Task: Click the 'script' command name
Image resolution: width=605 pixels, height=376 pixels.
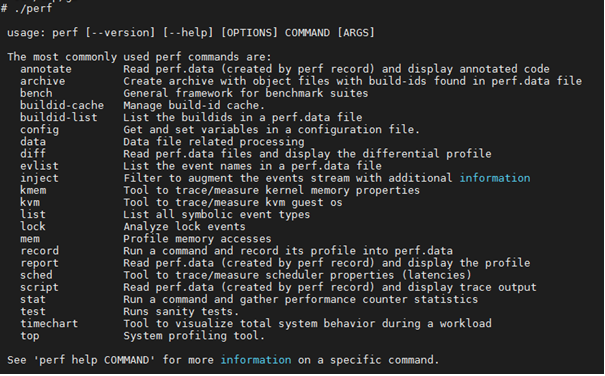Action: pos(39,288)
